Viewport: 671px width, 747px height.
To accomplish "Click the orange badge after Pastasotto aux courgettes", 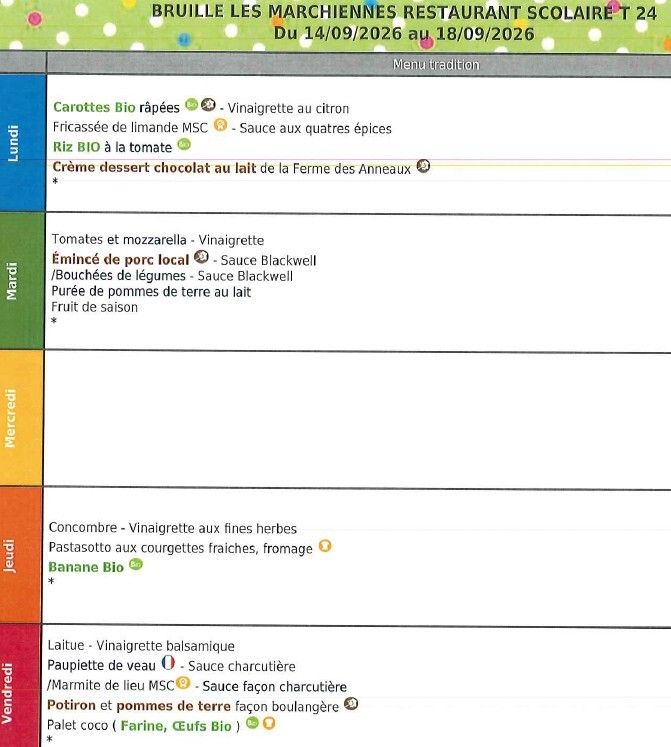I will coord(325,545).
